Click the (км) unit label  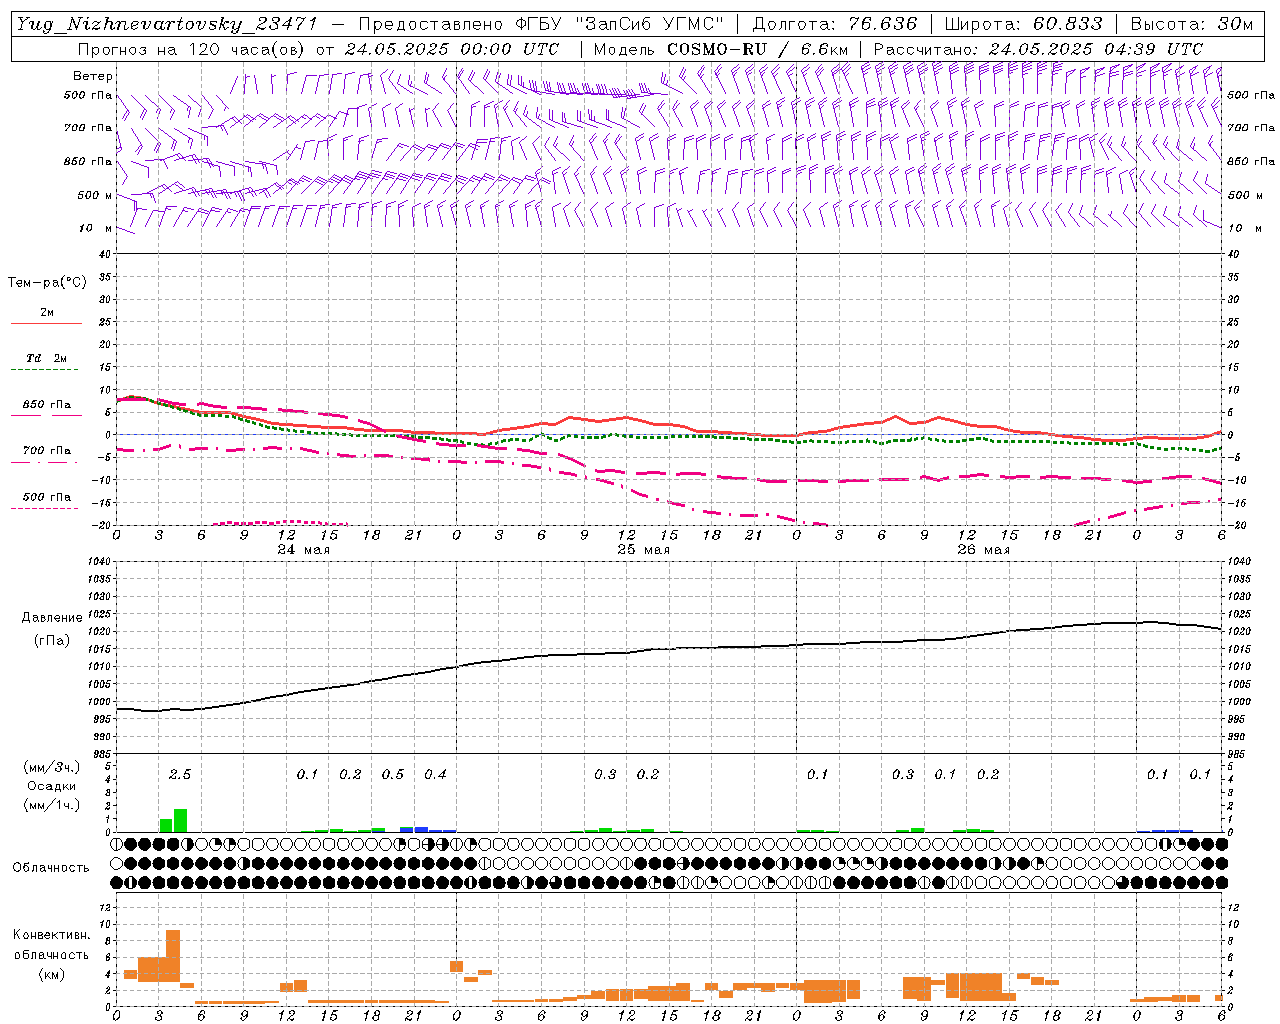[51, 974]
